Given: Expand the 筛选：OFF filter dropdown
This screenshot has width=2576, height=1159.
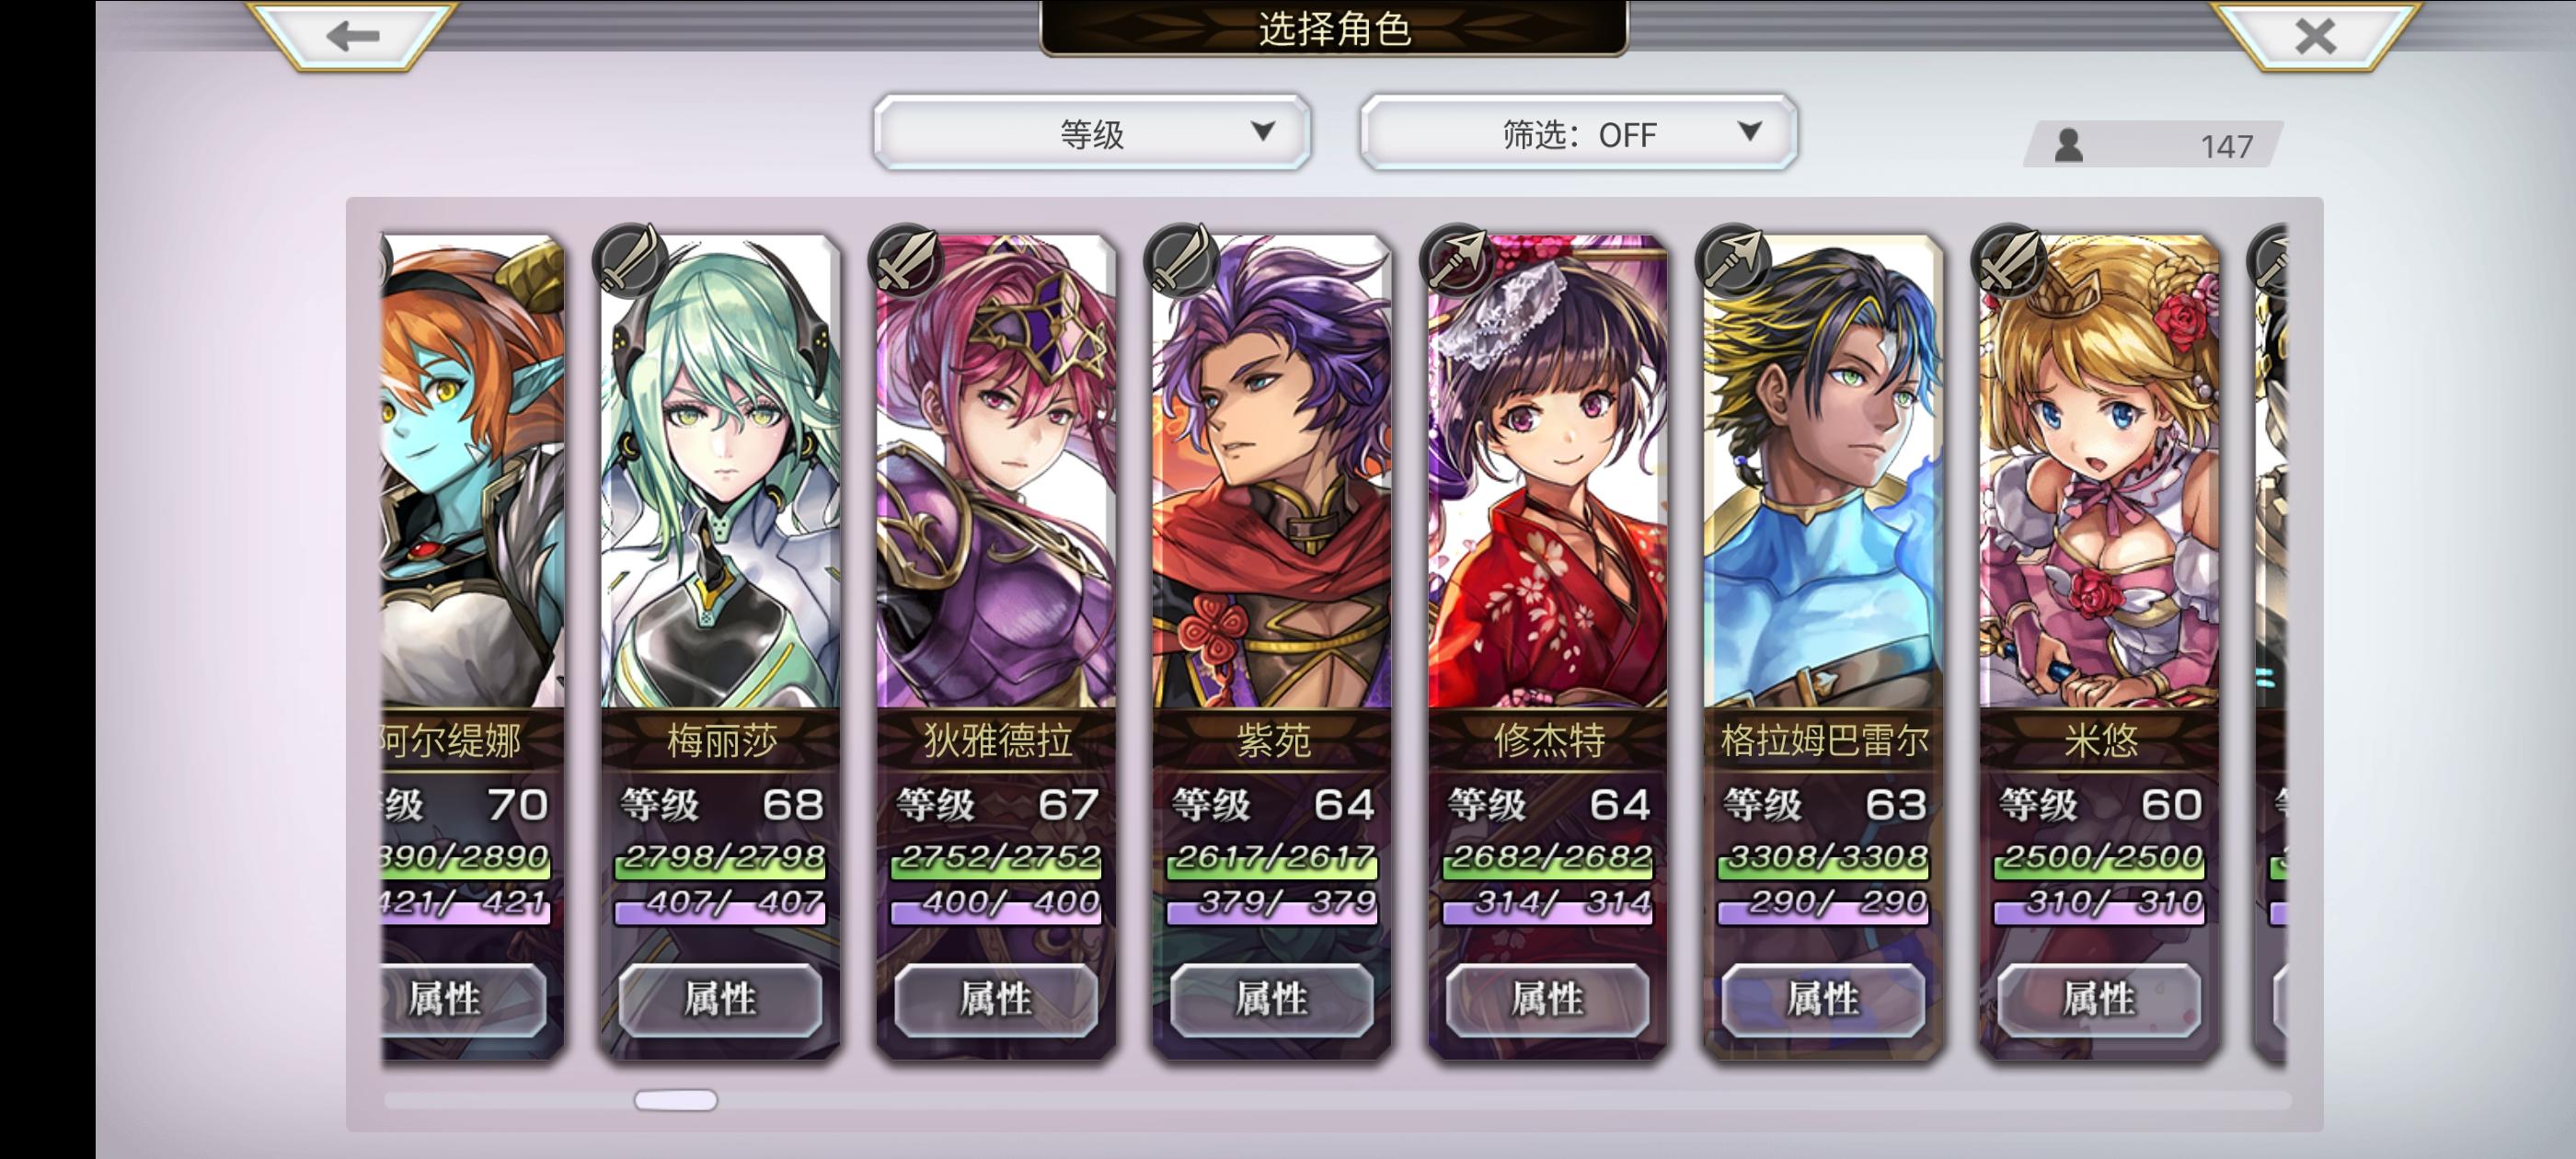Looking at the screenshot, I should tap(1578, 133).
